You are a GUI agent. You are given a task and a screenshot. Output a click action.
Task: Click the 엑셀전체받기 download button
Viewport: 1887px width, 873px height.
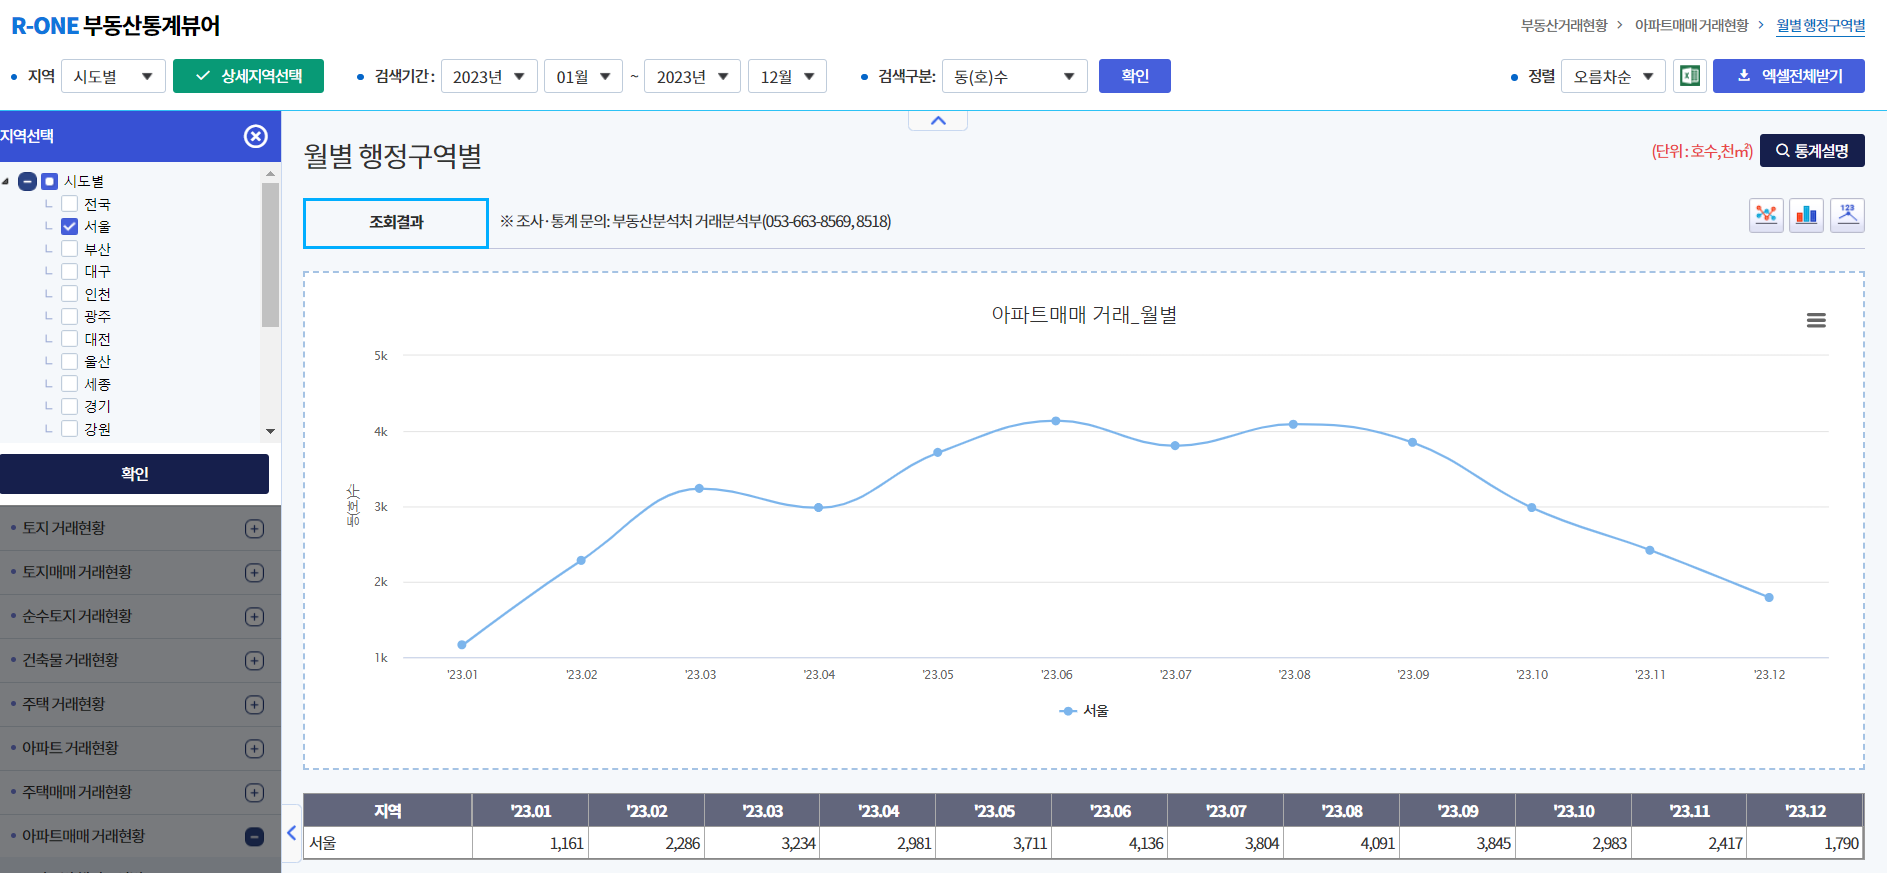pos(1789,76)
